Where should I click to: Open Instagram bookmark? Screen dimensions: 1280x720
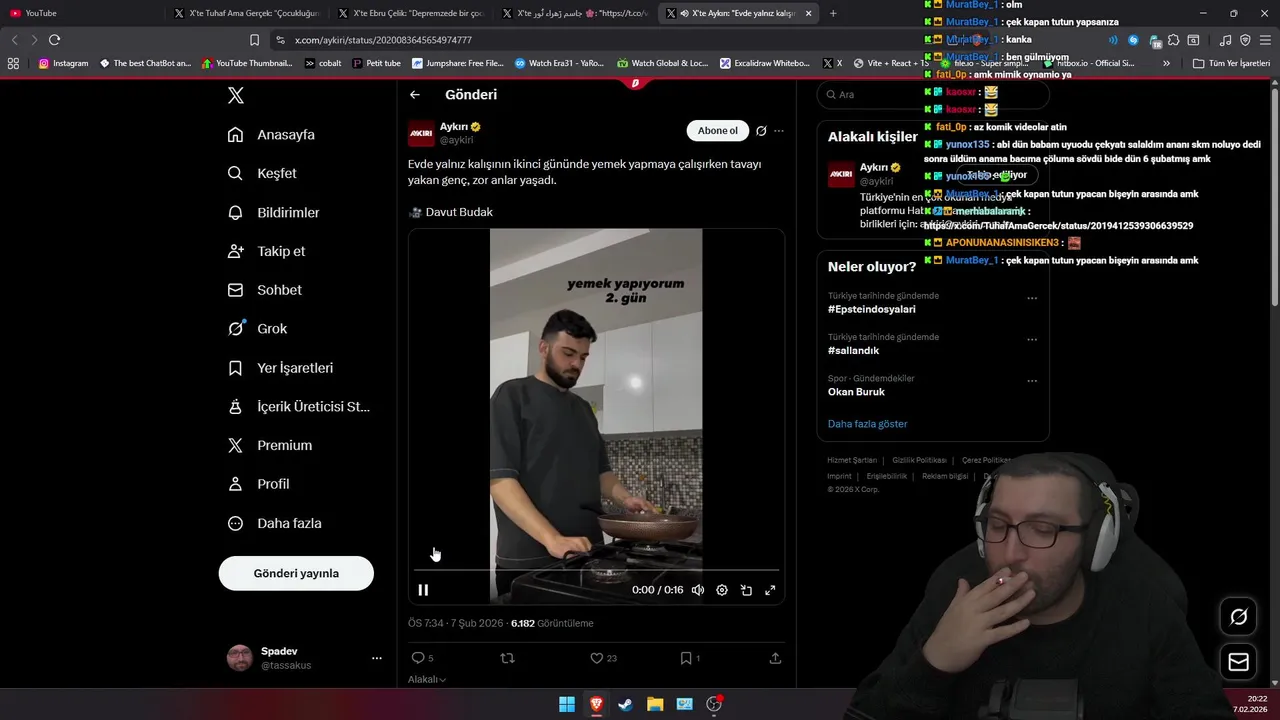(x=63, y=63)
